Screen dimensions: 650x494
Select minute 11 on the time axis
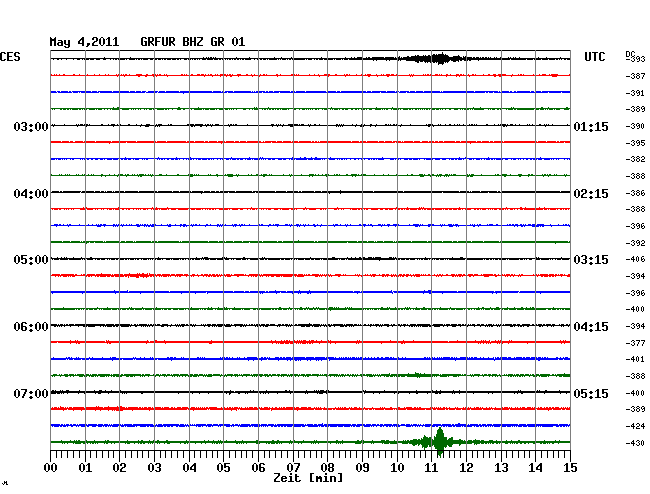click(x=432, y=468)
